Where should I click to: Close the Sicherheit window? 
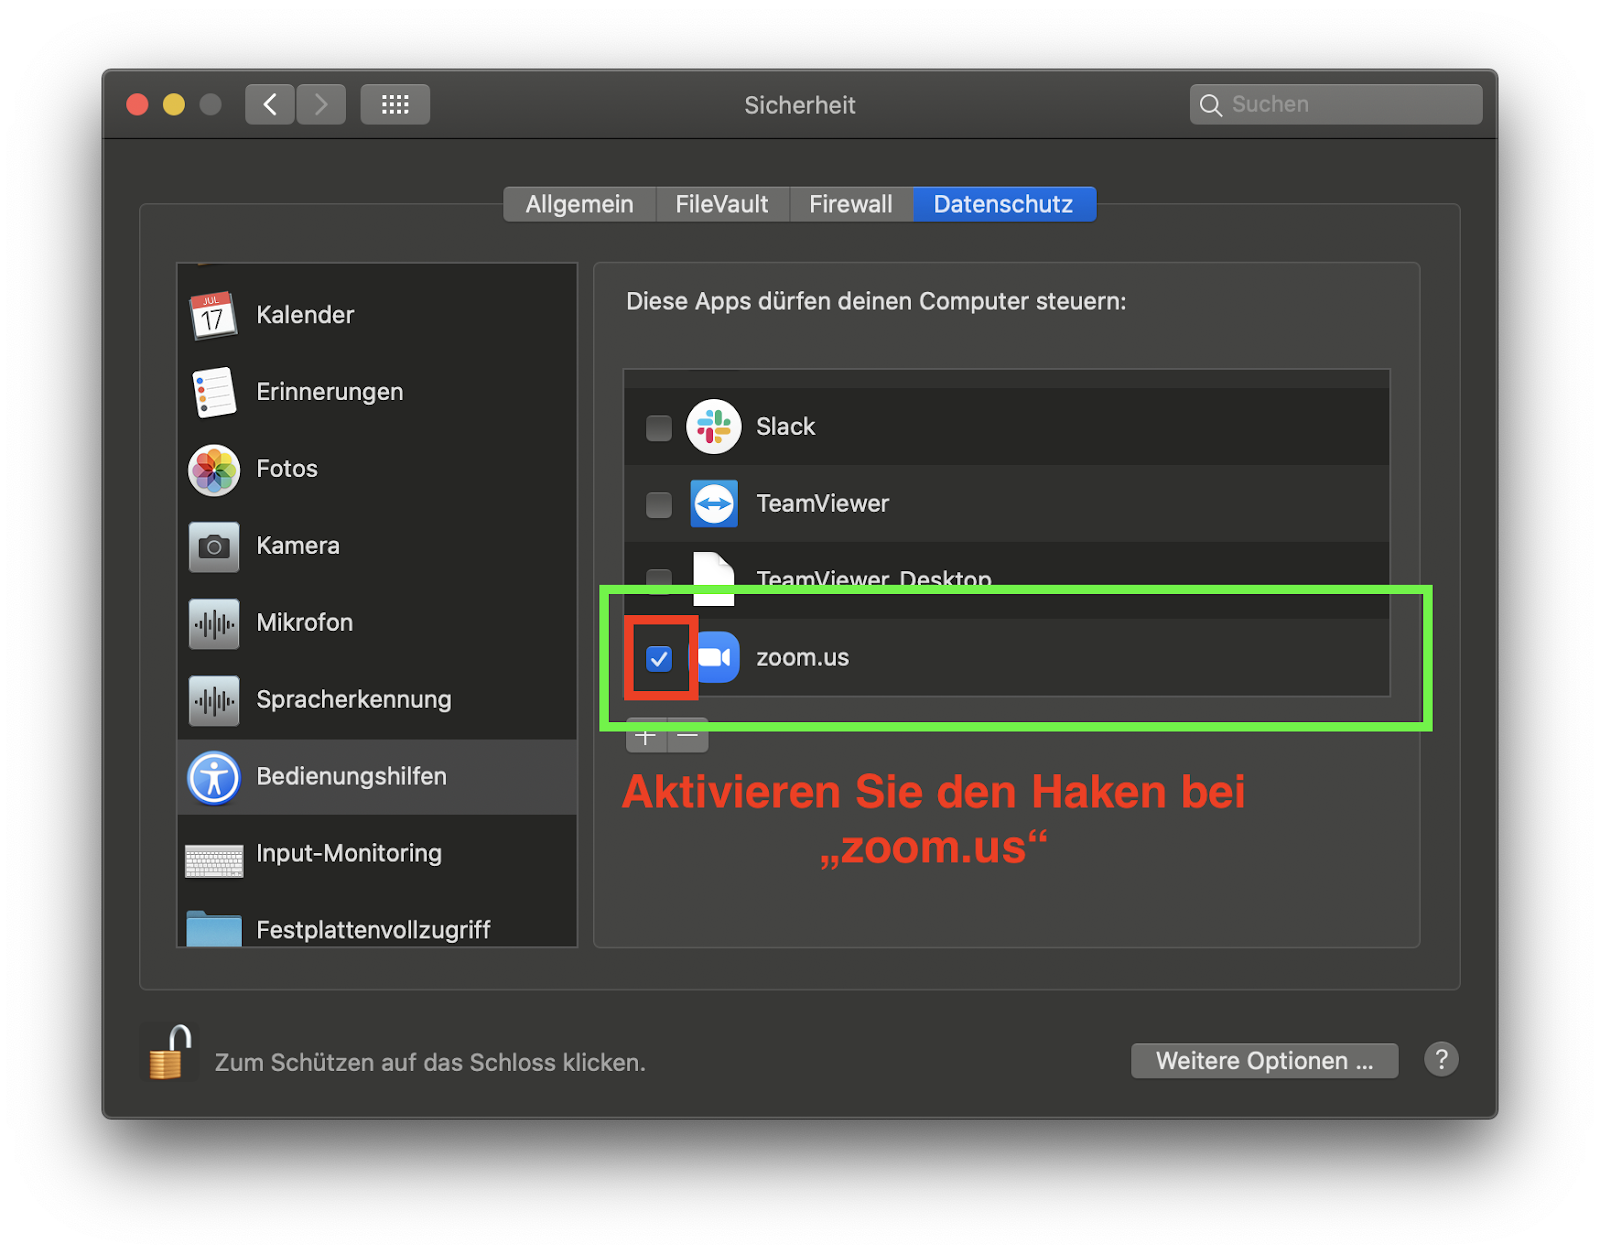pos(138,104)
